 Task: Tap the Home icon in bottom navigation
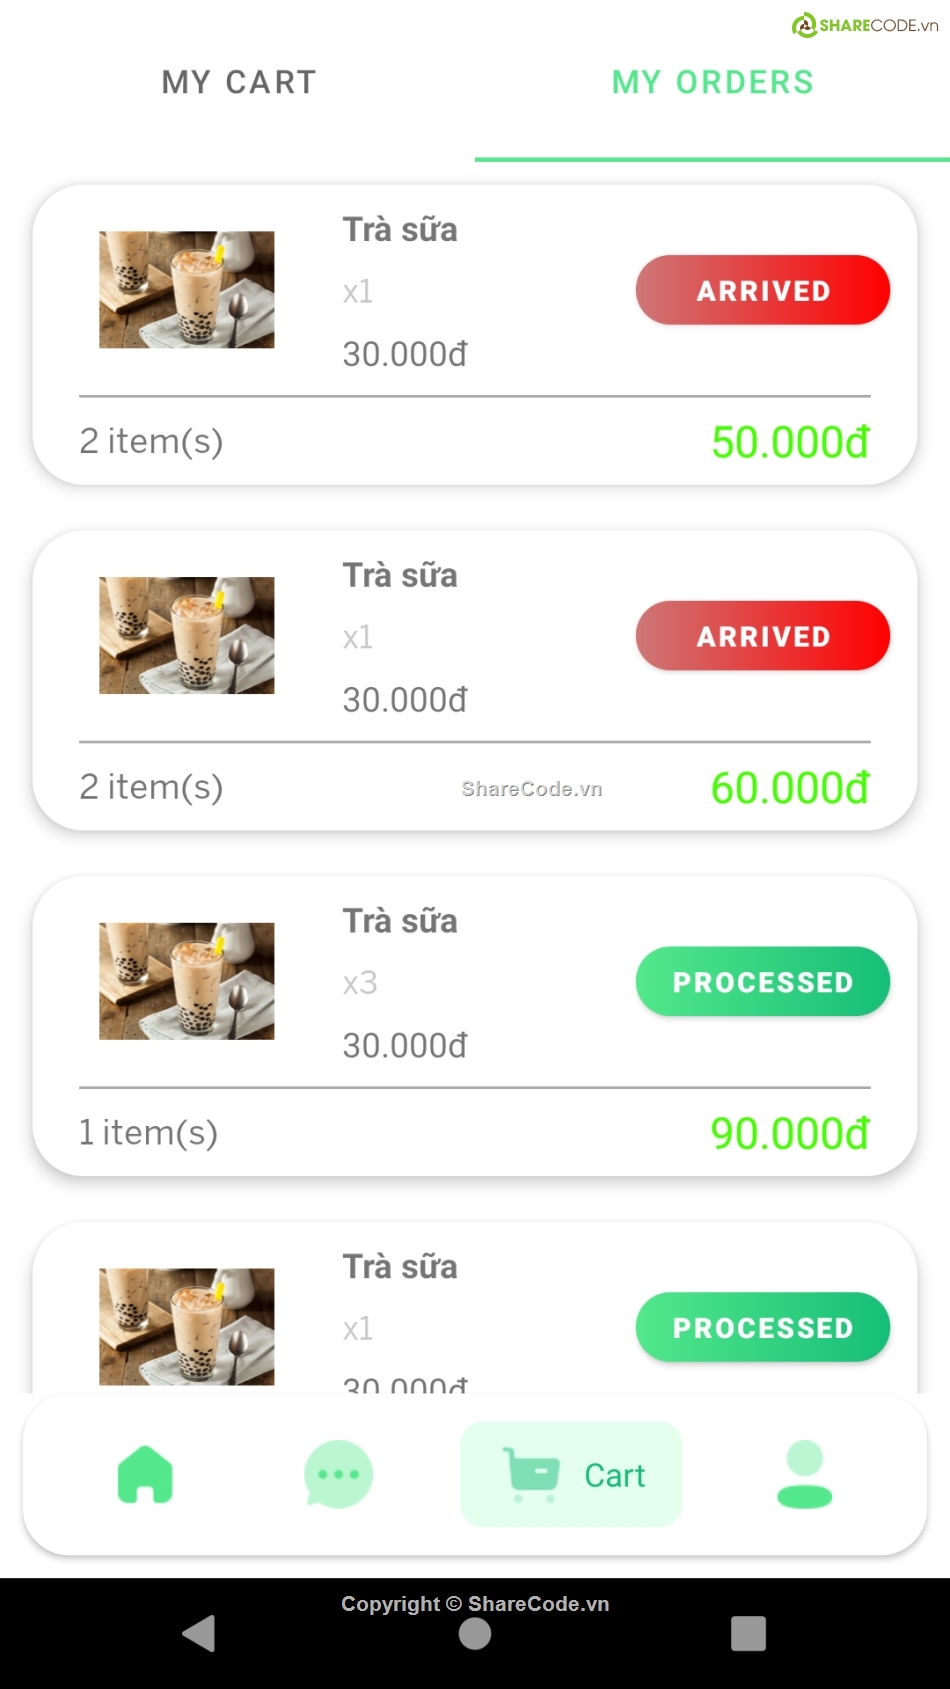[x=145, y=1474]
